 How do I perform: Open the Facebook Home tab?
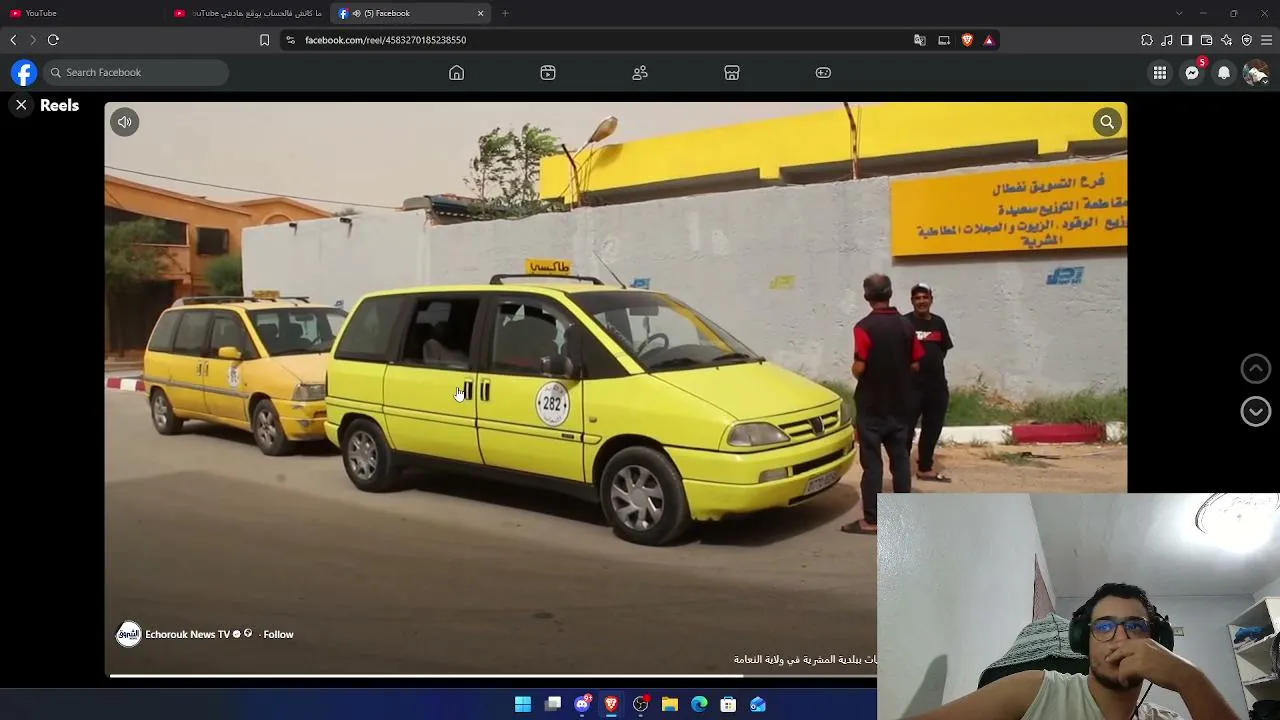456,73
